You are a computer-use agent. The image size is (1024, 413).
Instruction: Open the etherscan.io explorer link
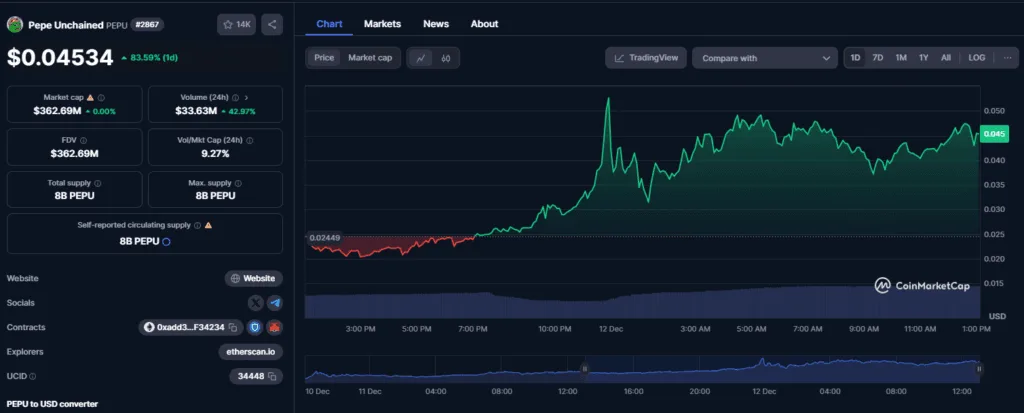[x=251, y=352]
